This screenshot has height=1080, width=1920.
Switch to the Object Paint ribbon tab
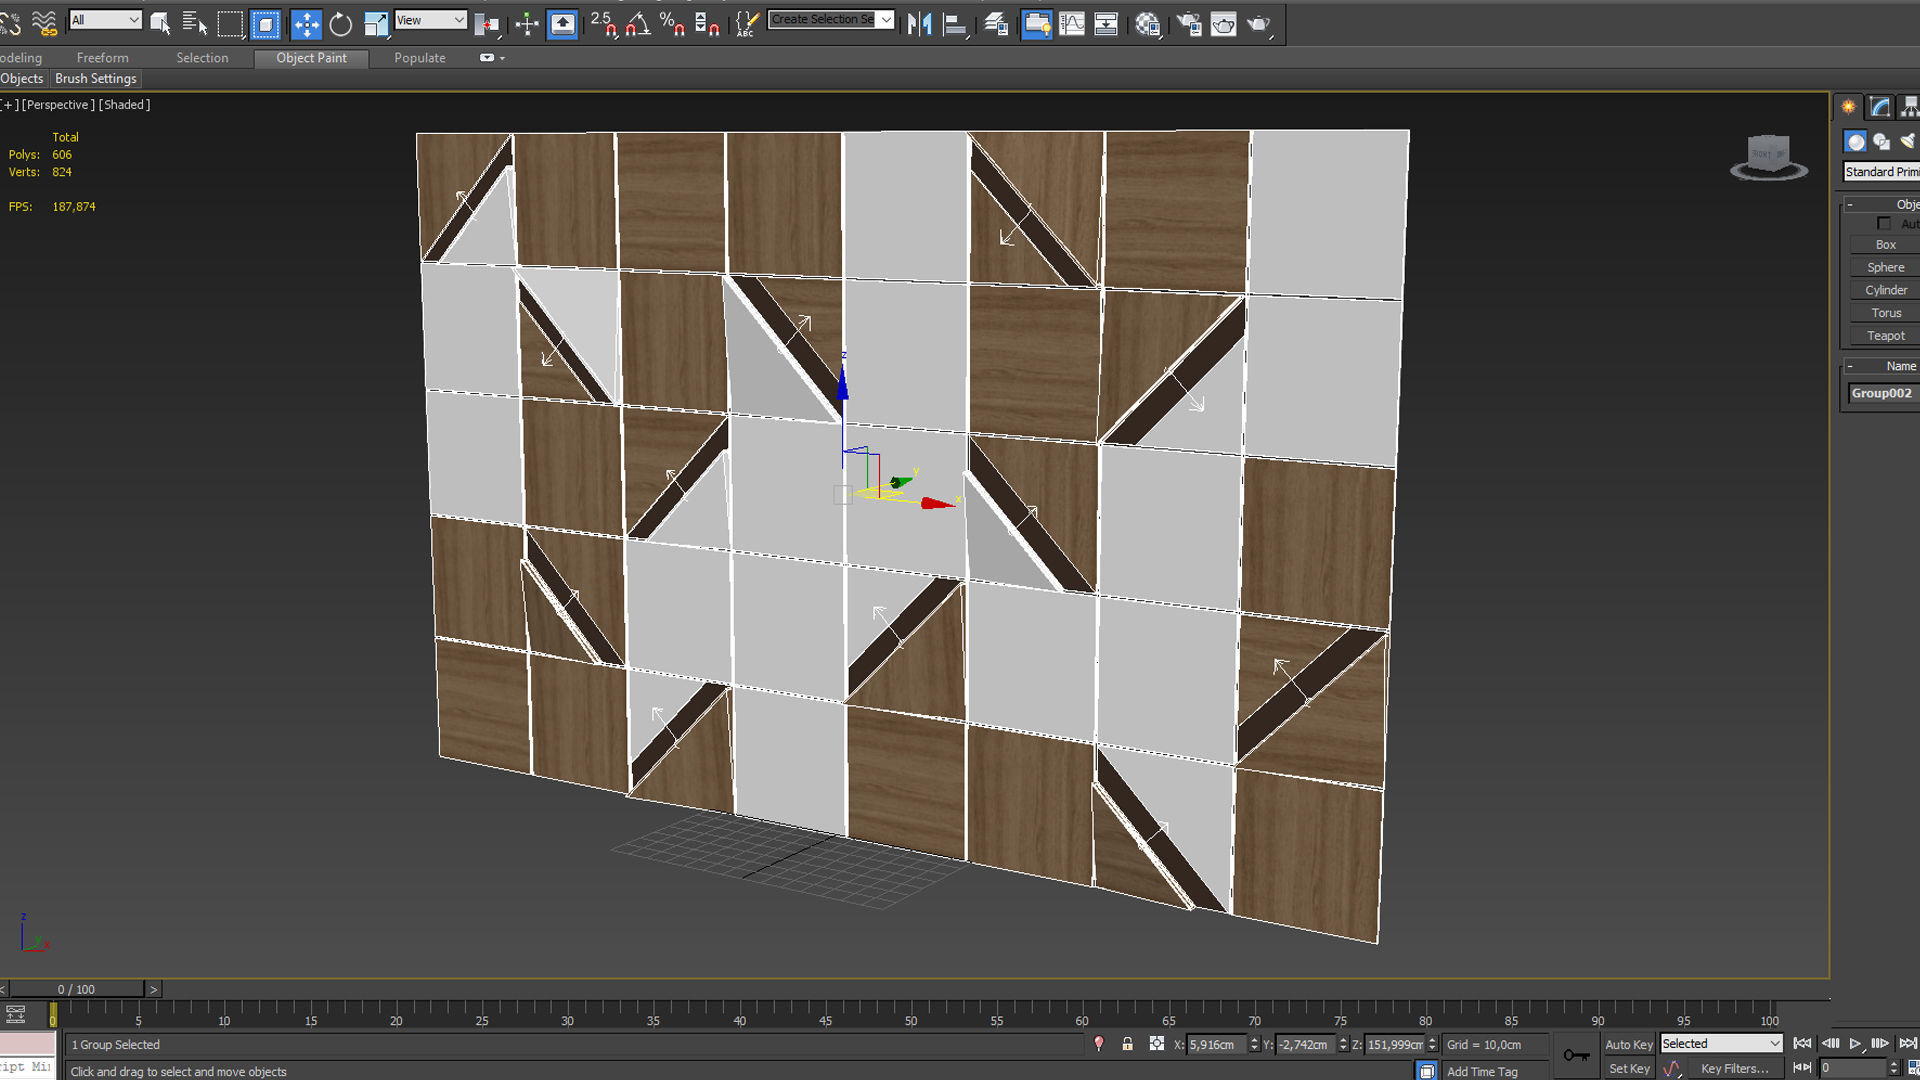pos(311,58)
